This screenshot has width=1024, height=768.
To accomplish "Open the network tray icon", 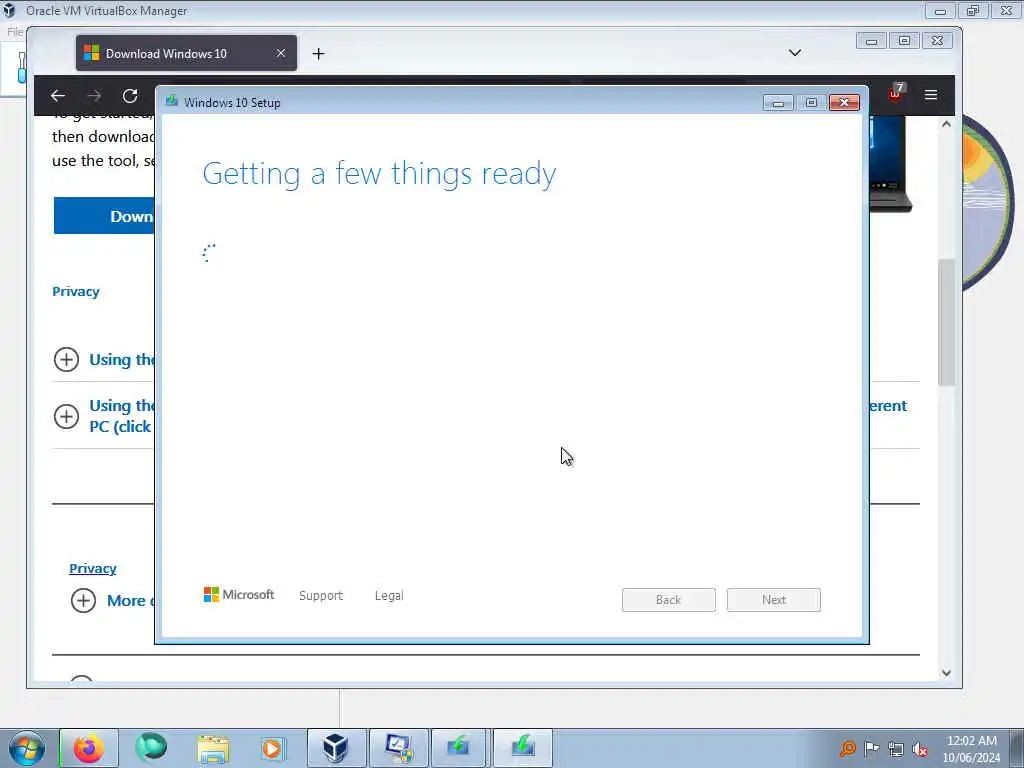I will pyautogui.click(x=896, y=749).
